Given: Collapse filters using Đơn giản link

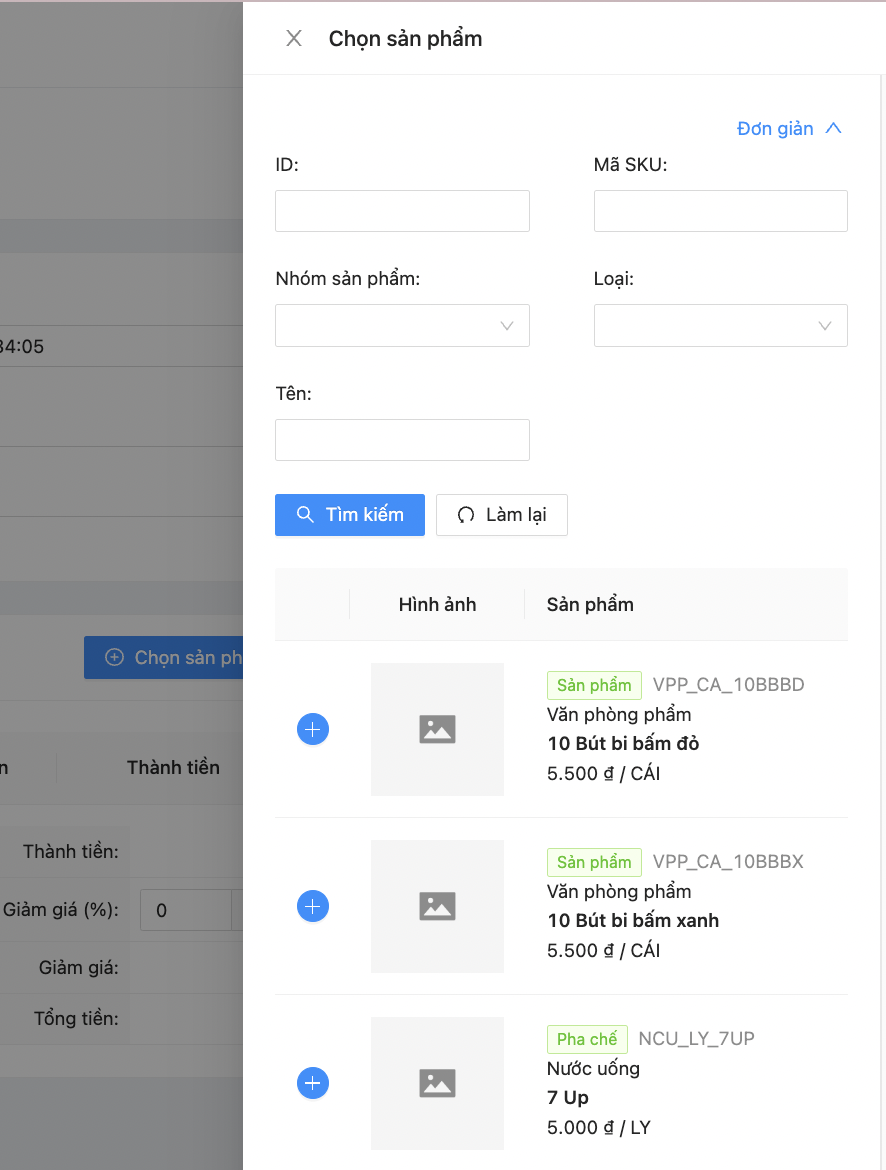Looking at the screenshot, I should pos(789,128).
